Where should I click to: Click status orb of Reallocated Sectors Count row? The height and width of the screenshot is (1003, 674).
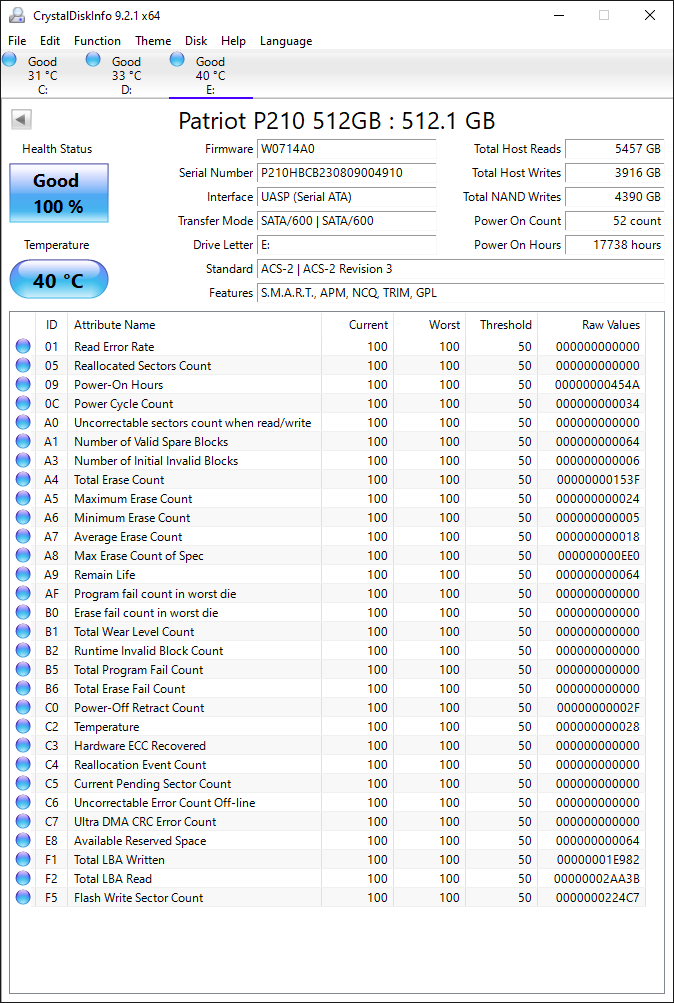pos(23,366)
